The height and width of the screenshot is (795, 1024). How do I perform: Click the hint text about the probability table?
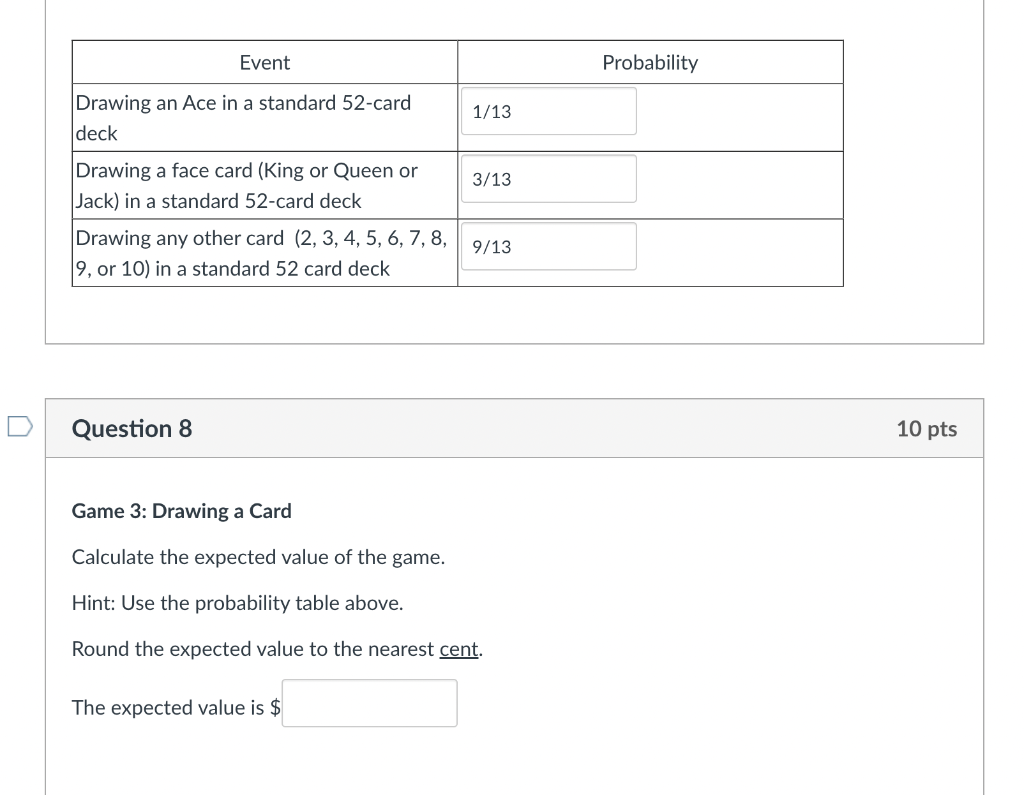click(x=237, y=603)
